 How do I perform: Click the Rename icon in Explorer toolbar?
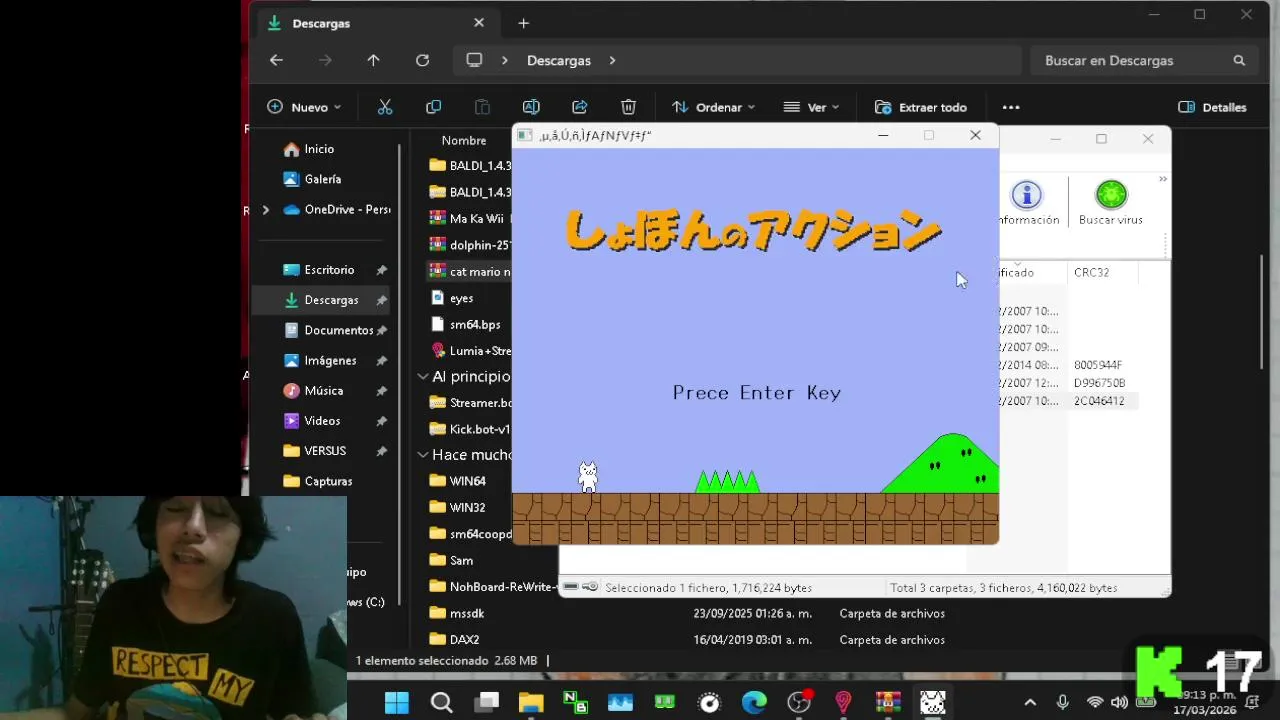(531, 107)
